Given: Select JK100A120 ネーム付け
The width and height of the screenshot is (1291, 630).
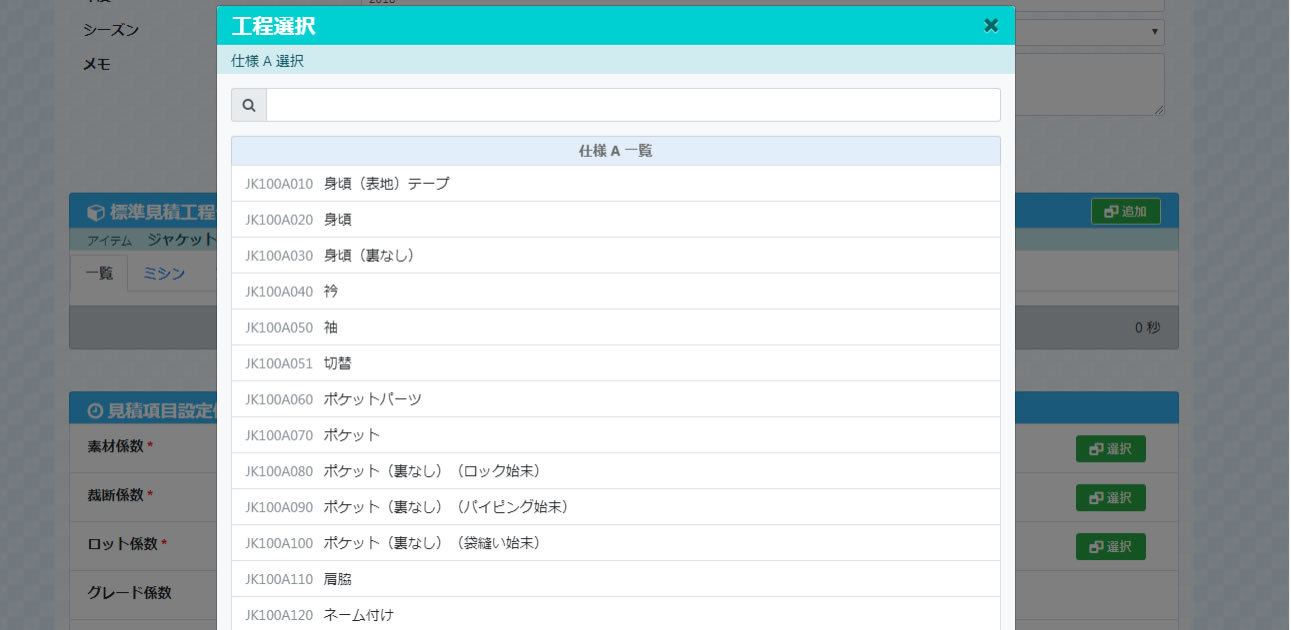Looking at the screenshot, I should pyautogui.click(x=358, y=615).
